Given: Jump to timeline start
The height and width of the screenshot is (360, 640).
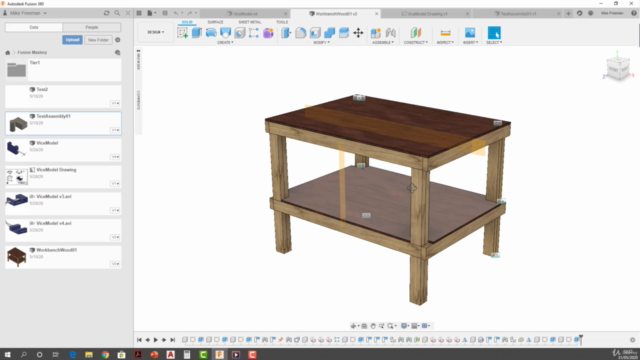Looking at the screenshot, I should (x=139, y=340).
